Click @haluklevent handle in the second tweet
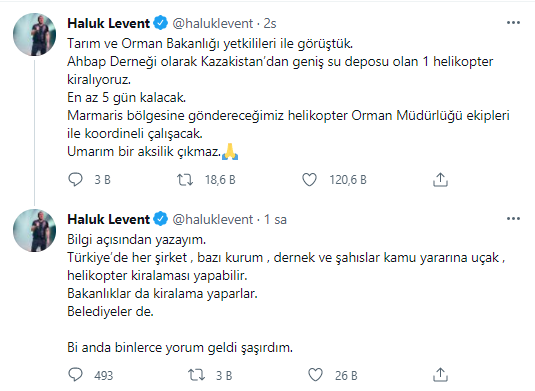 (213, 219)
